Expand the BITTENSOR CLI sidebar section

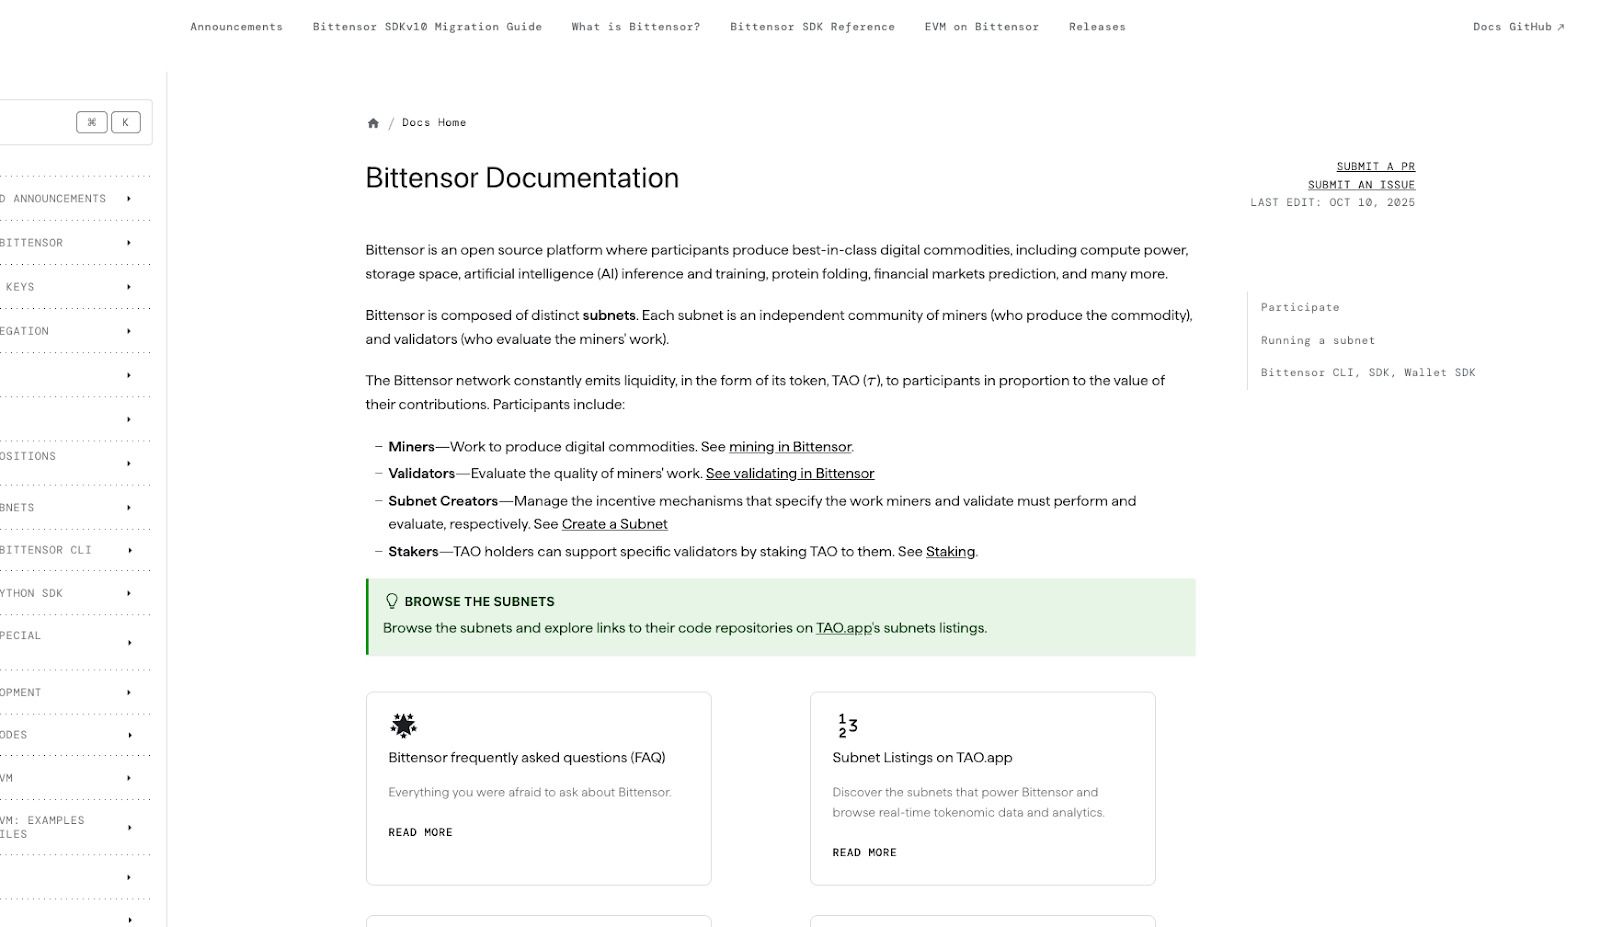point(129,550)
